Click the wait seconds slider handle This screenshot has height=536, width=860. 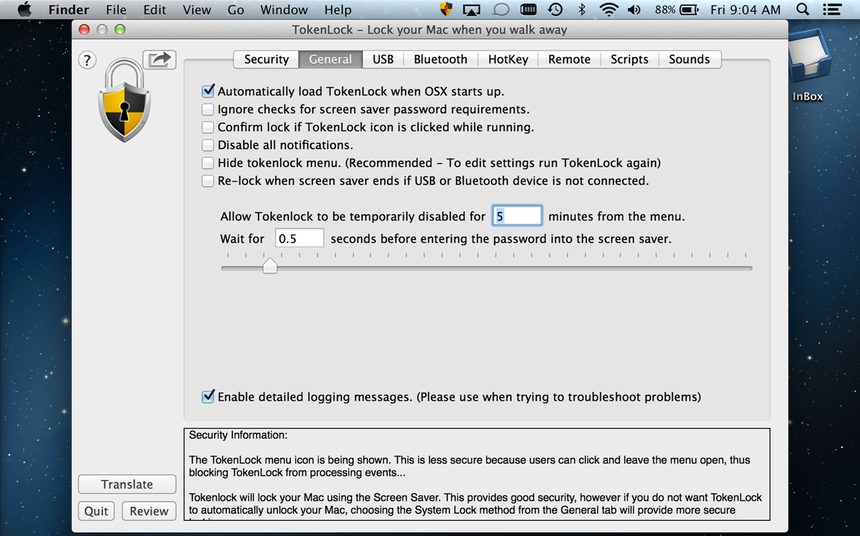[269, 267]
